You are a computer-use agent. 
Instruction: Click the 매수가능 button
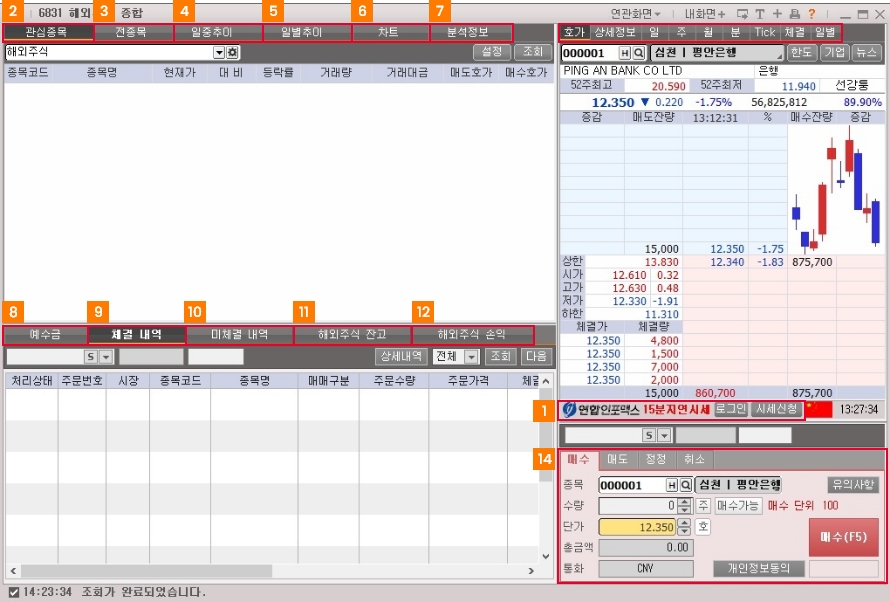[738, 505]
